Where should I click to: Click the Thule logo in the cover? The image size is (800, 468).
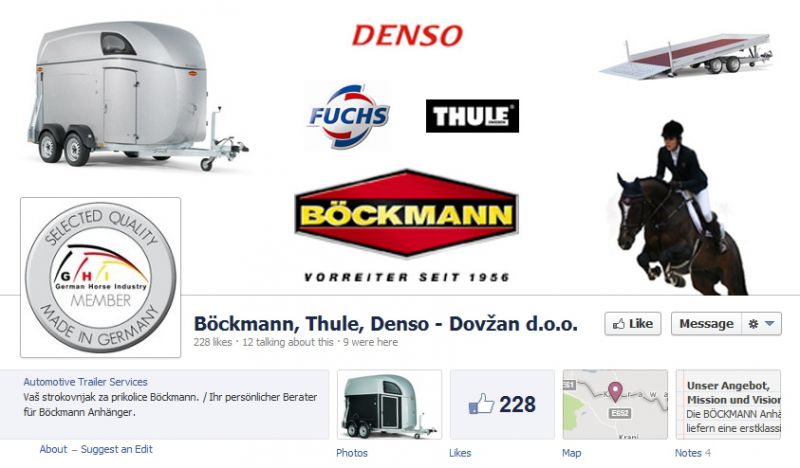(472, 116)
